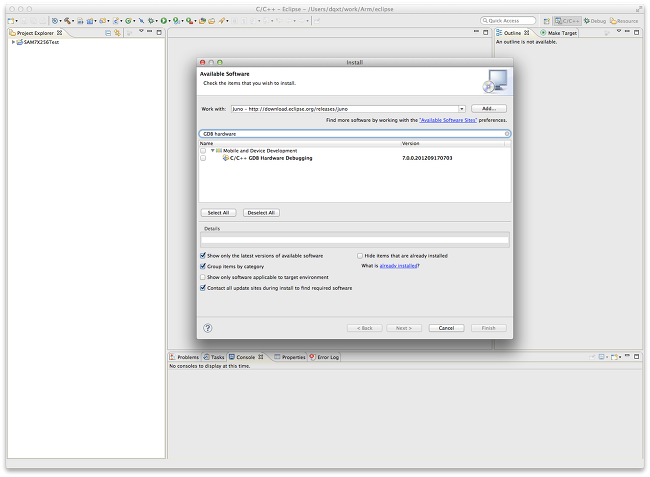The height and width of the screenshot is (477, 650).
Task: Toggle Show only the latest versions checkbox
Action: click(203, 256)
